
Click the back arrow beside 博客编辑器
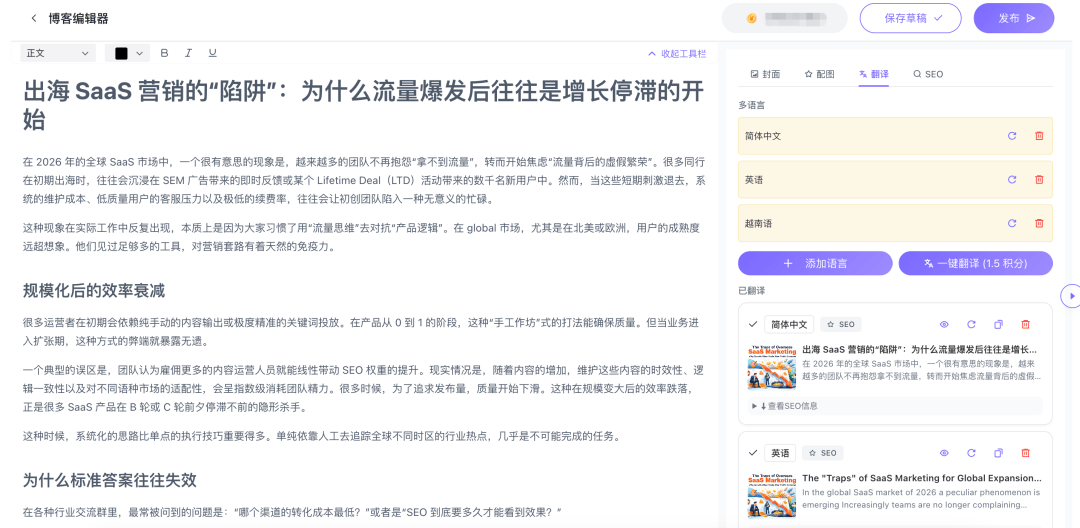[34, 18]
